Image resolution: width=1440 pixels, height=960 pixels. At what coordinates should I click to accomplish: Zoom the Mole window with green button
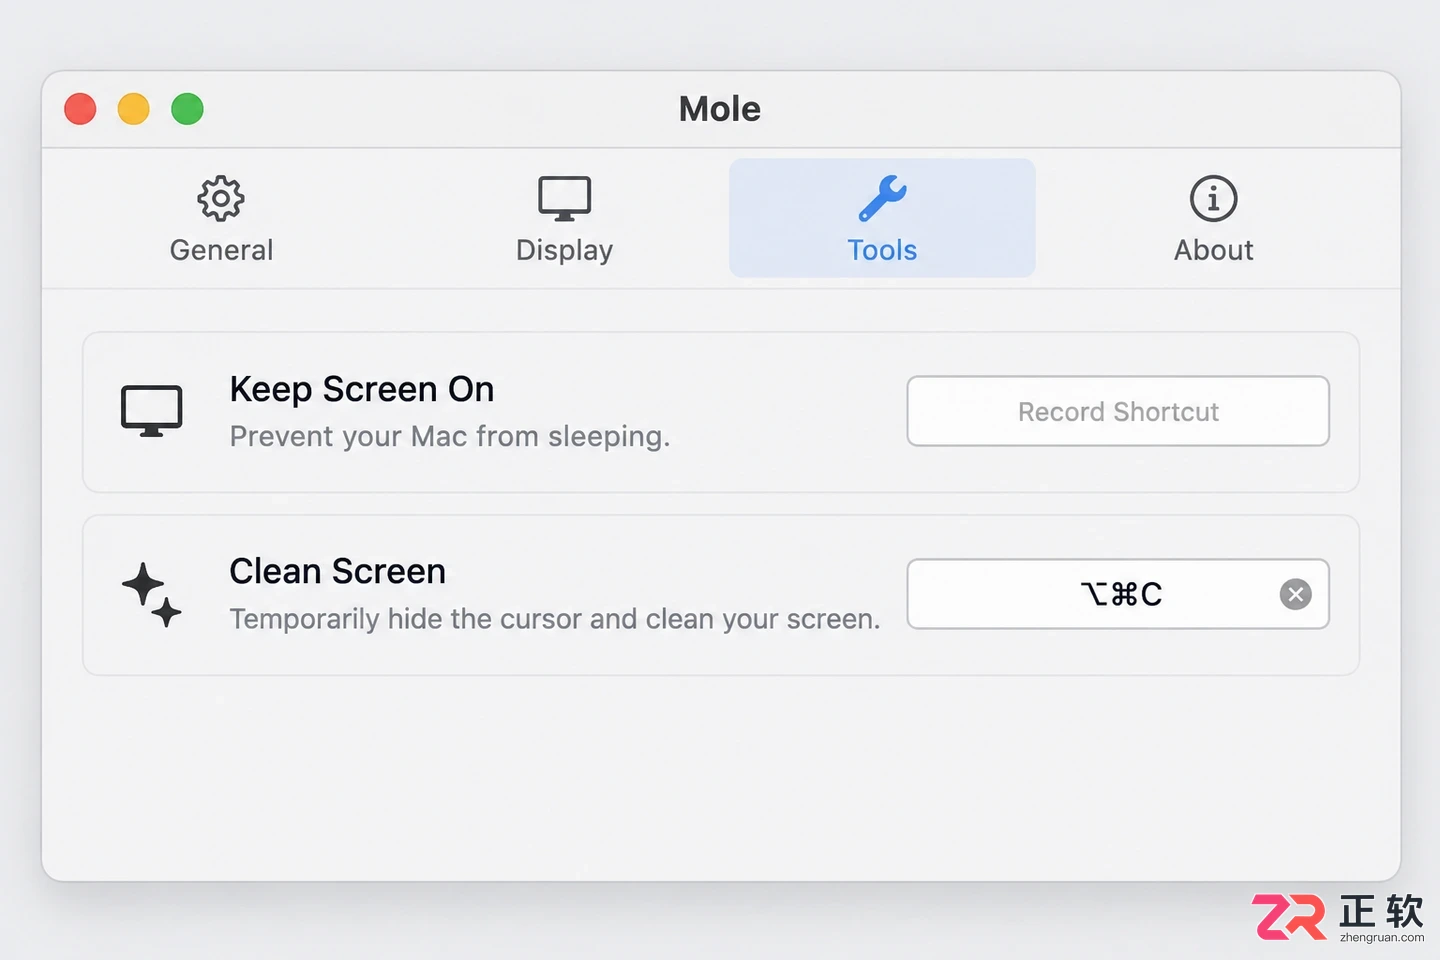(x=187, y=108)
